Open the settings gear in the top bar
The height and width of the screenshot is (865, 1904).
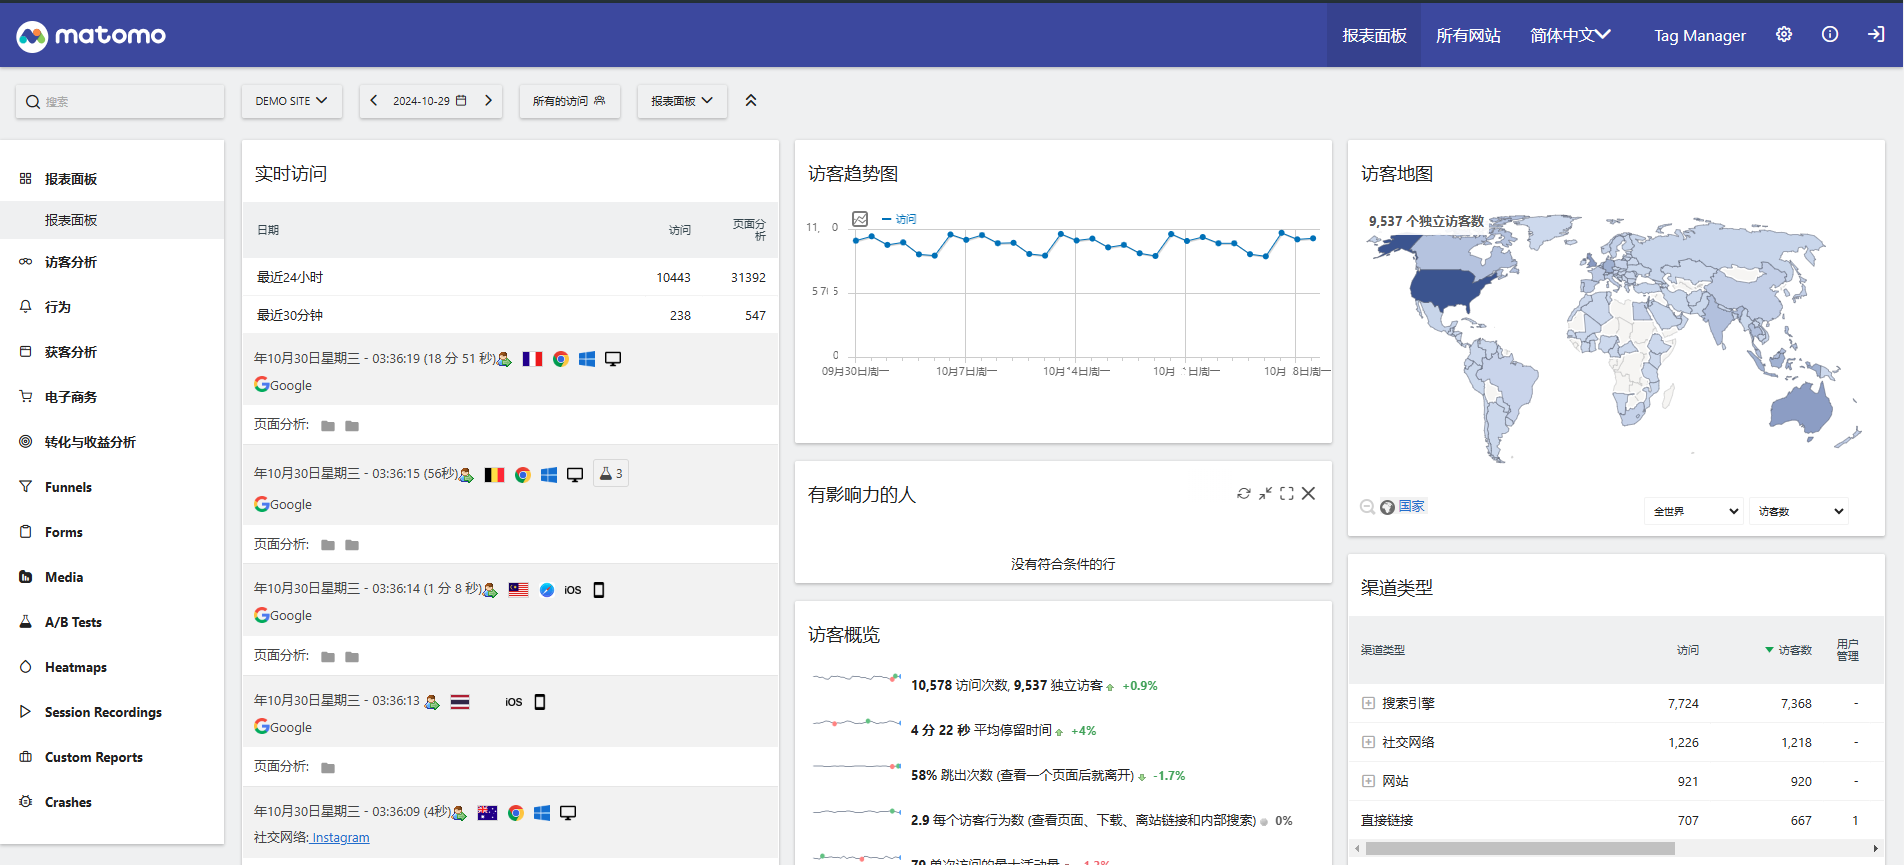pyautogui.click(x=1784, y=34)
